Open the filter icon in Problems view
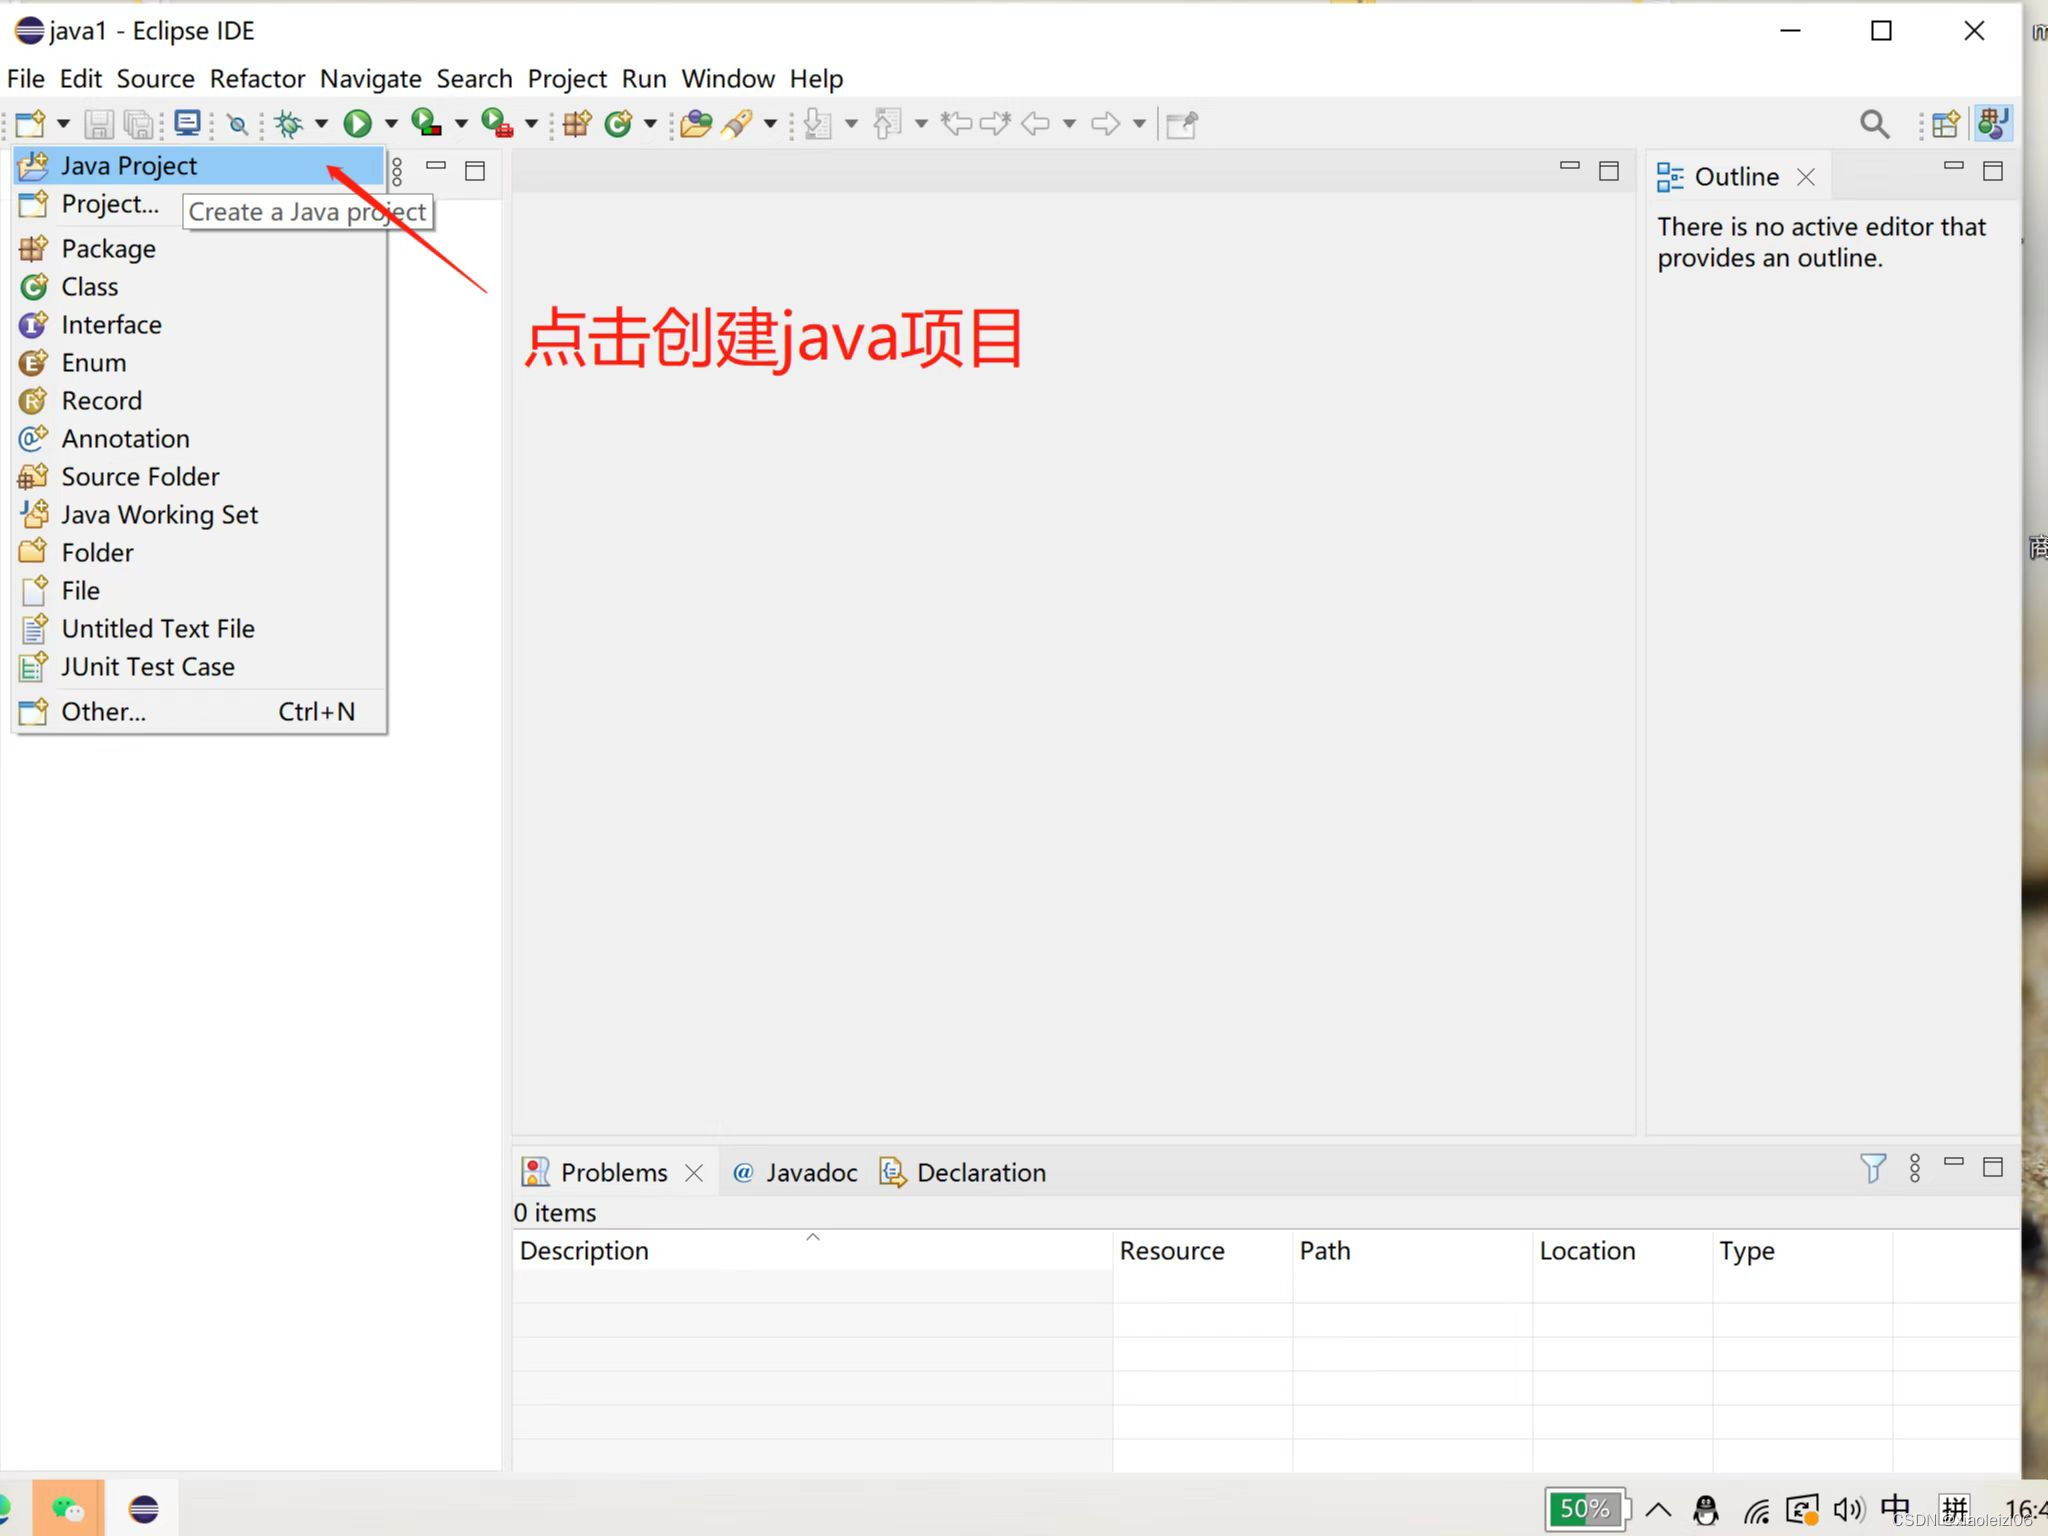 [x=1872, y=1168]
